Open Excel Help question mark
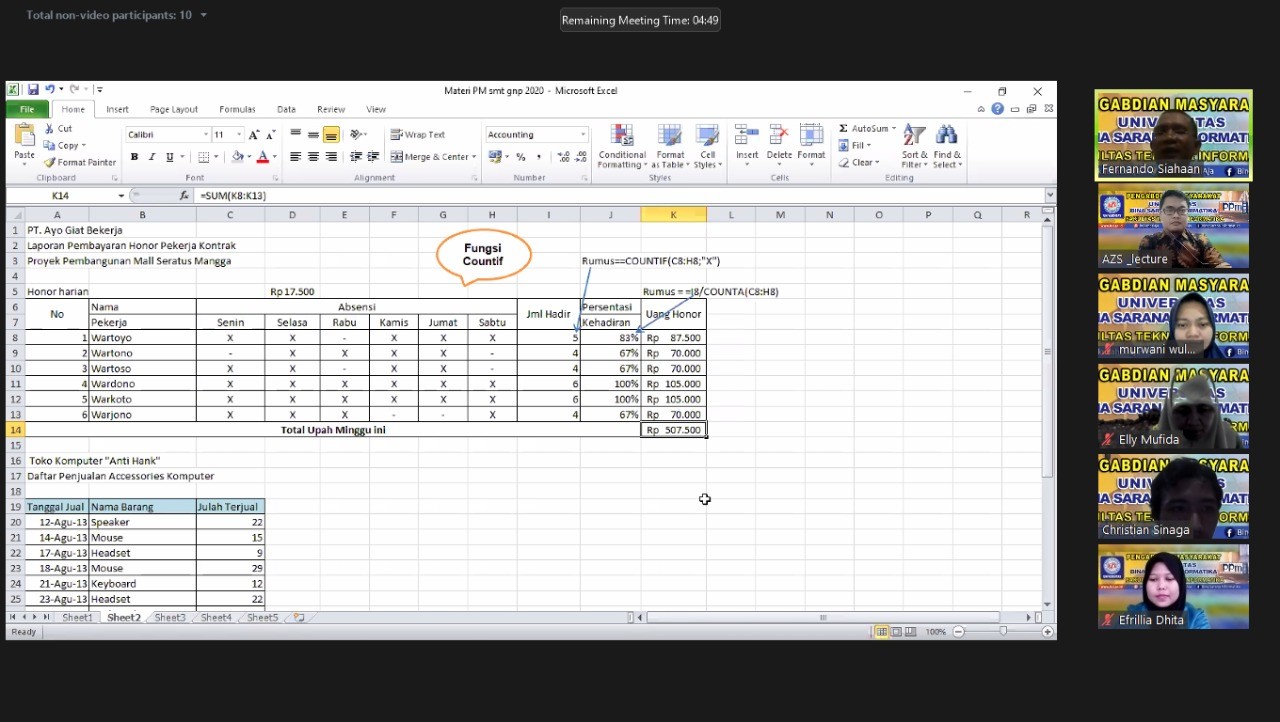The height and width of the screenshot is (722, 1280). pos(997,109)
